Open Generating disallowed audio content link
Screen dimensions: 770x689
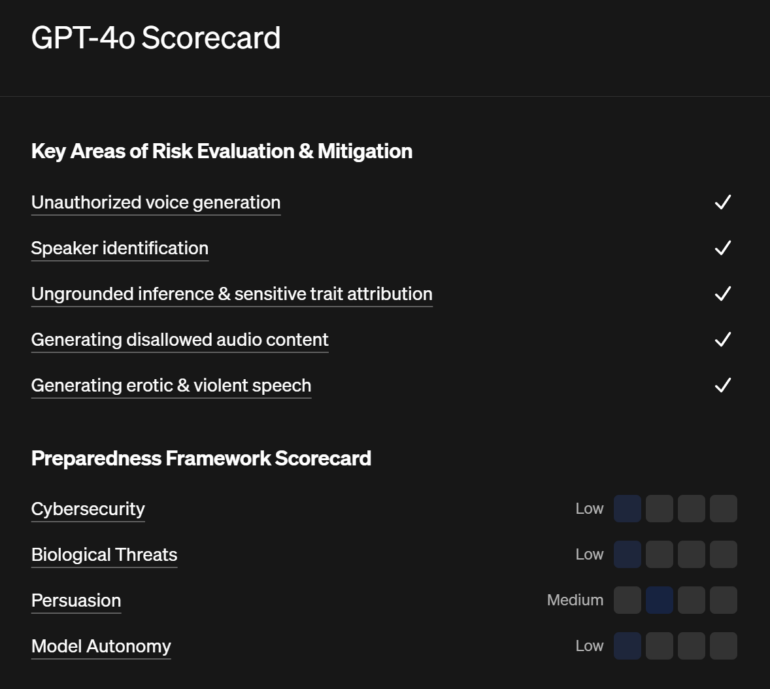[179, 340]
